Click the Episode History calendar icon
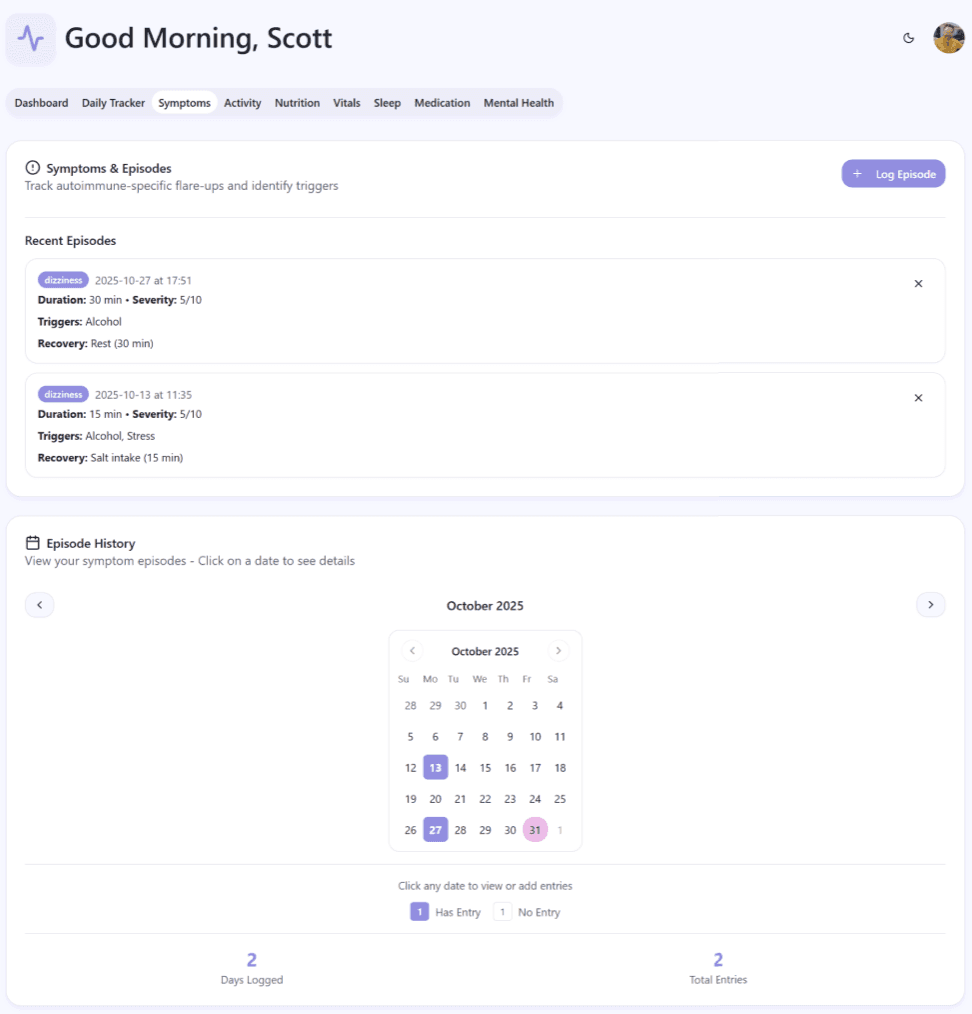972x1014 pixels. 32,543
